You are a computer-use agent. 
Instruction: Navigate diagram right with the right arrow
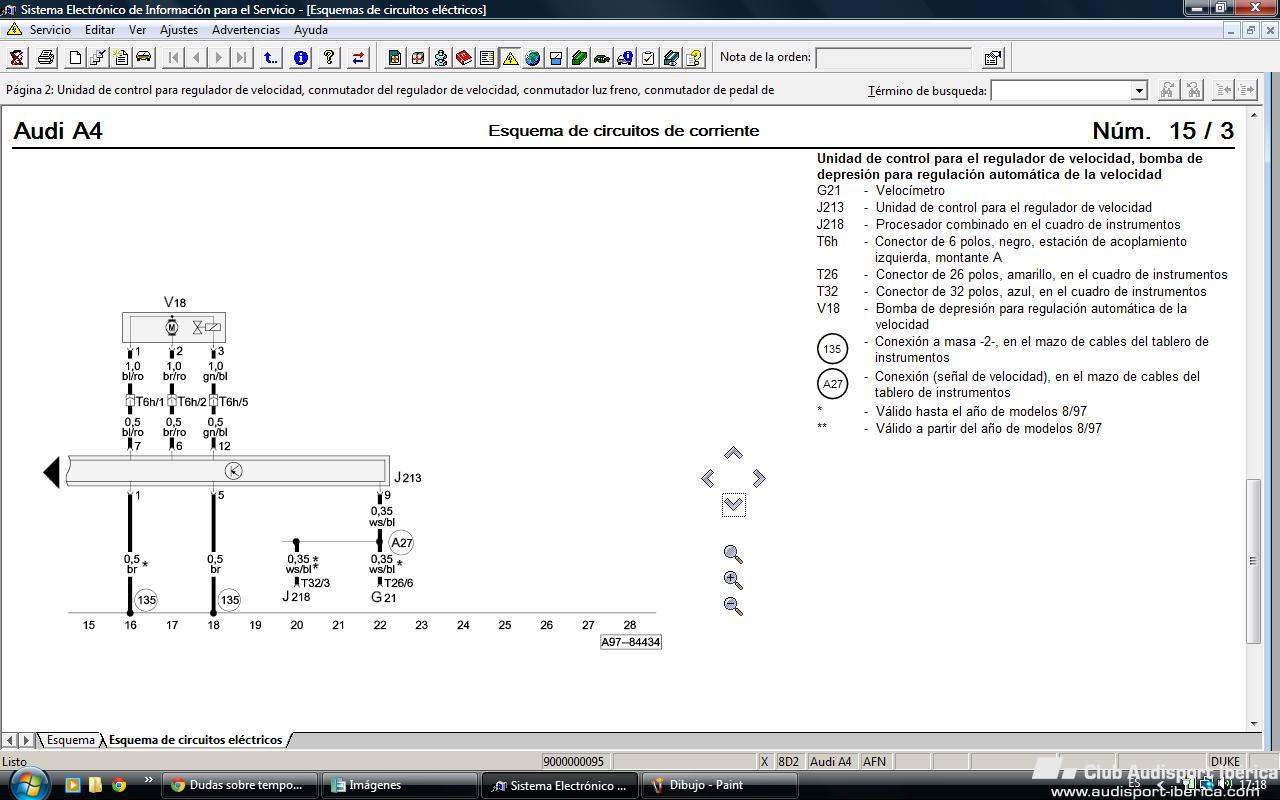759,479
